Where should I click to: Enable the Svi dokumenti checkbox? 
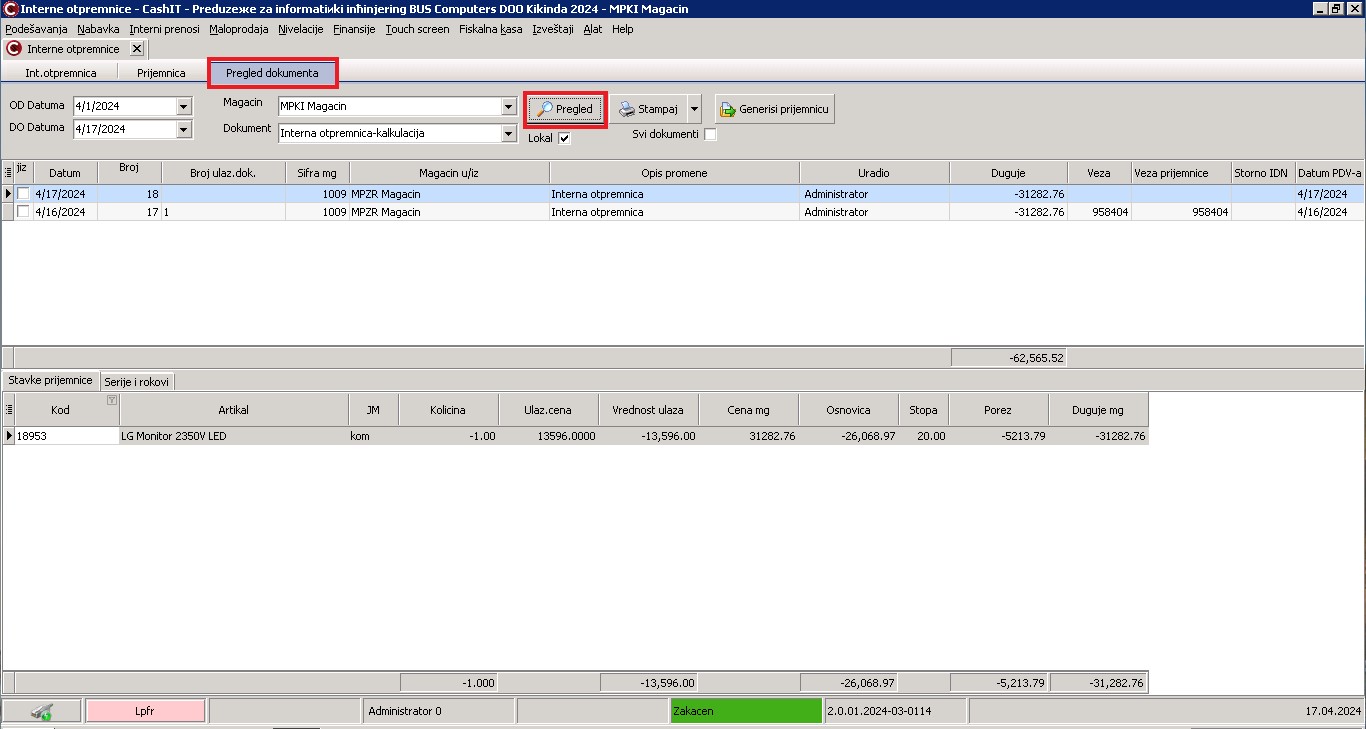tap(710, 134)
